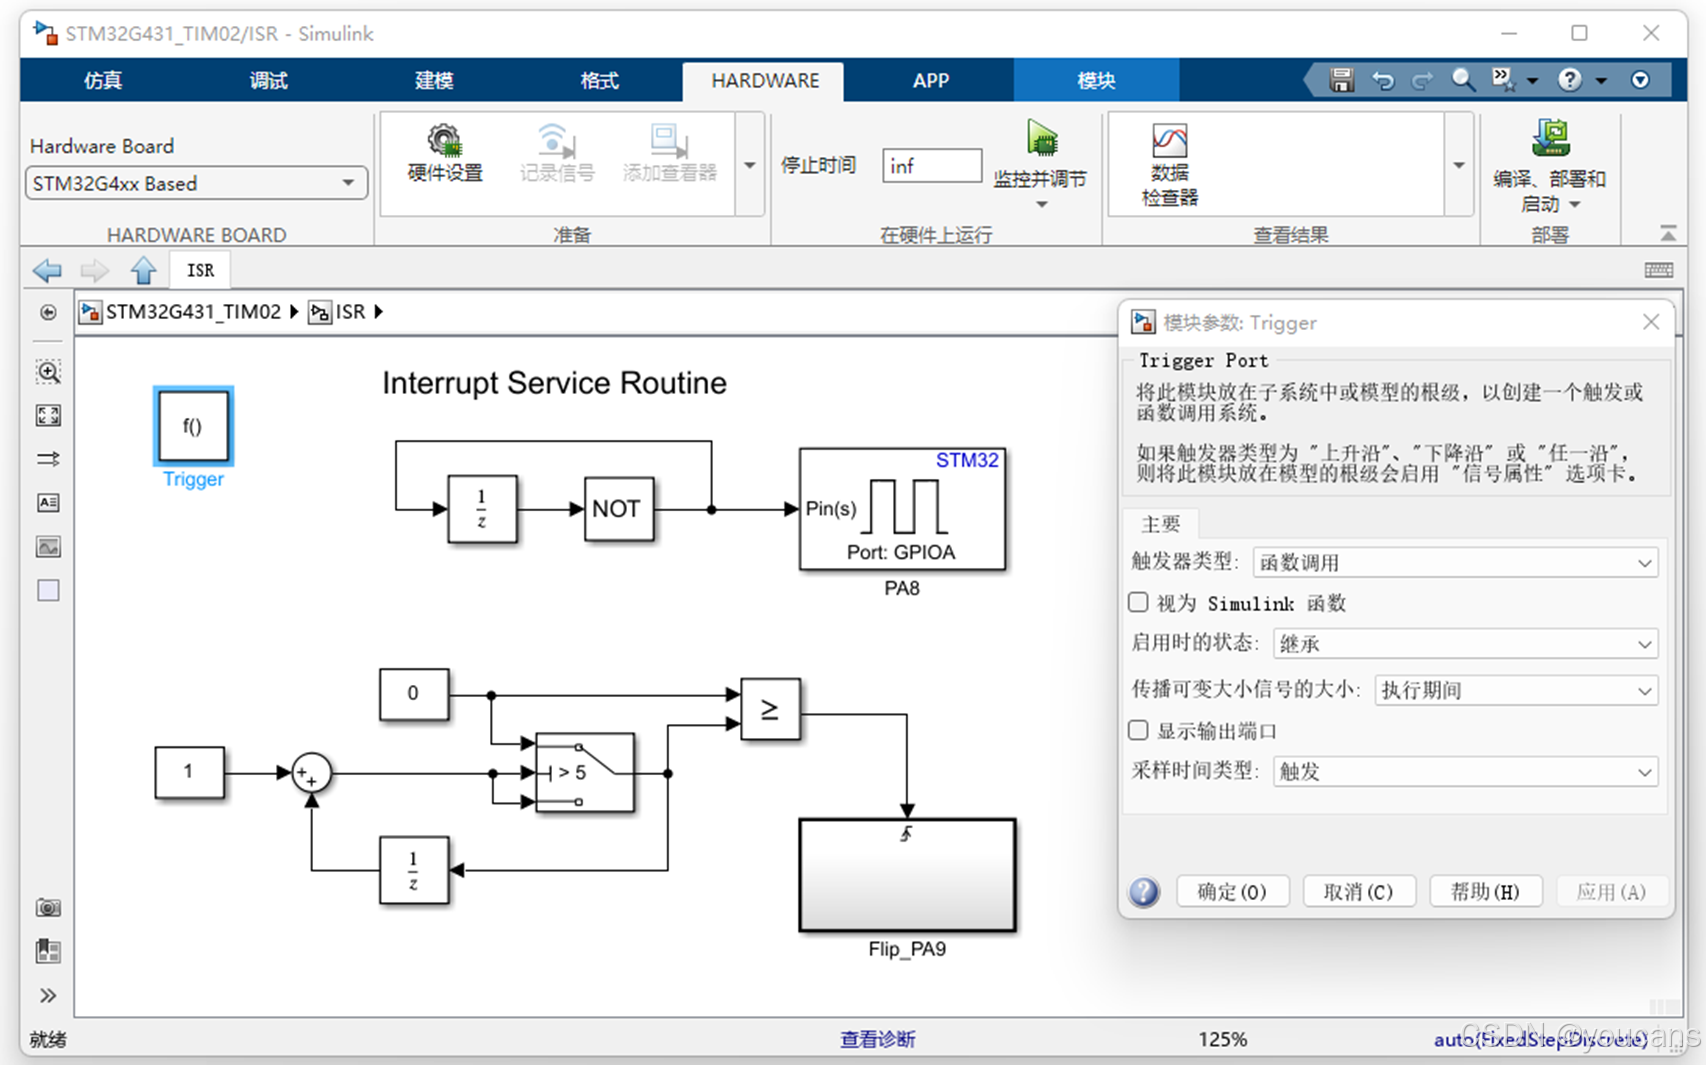Open the help question mark icon in toolbar

coord(1570,80)
